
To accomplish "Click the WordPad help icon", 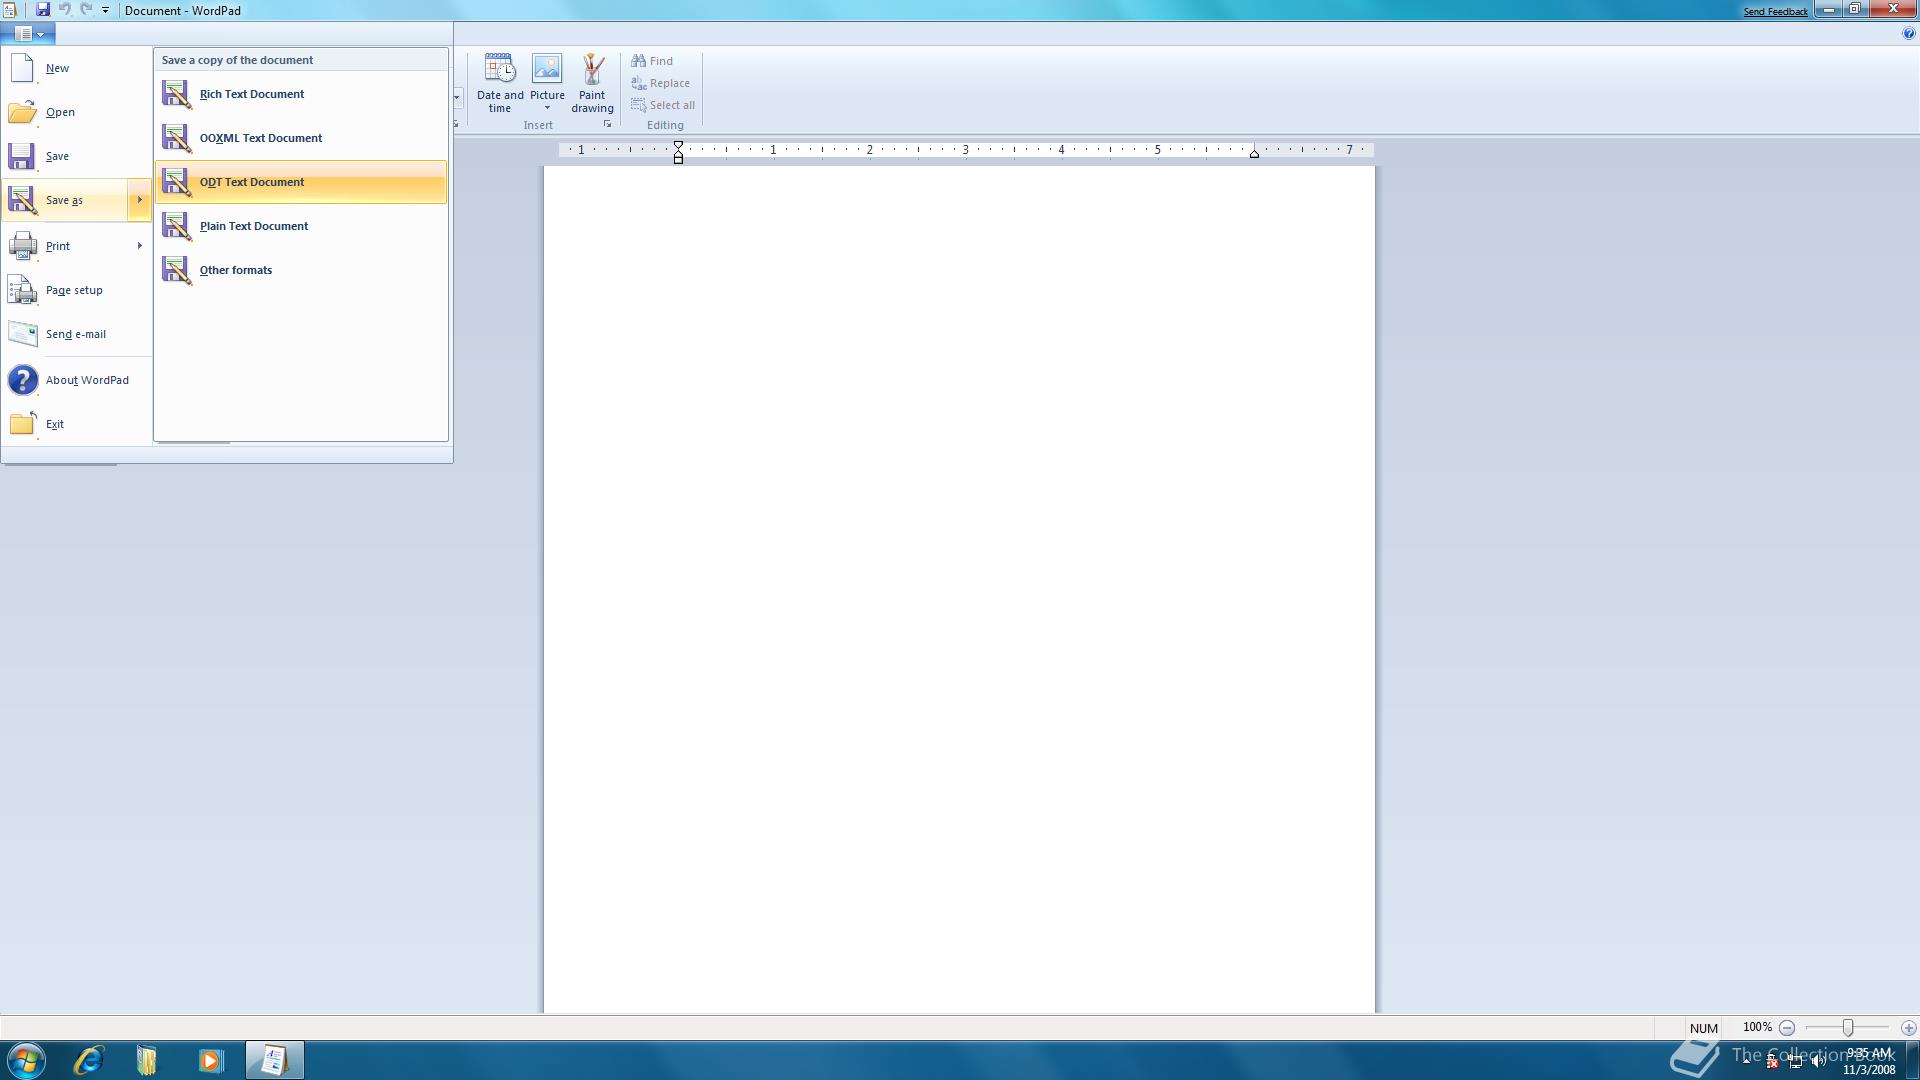I will pyautogui.click(x=1908, y=33).
